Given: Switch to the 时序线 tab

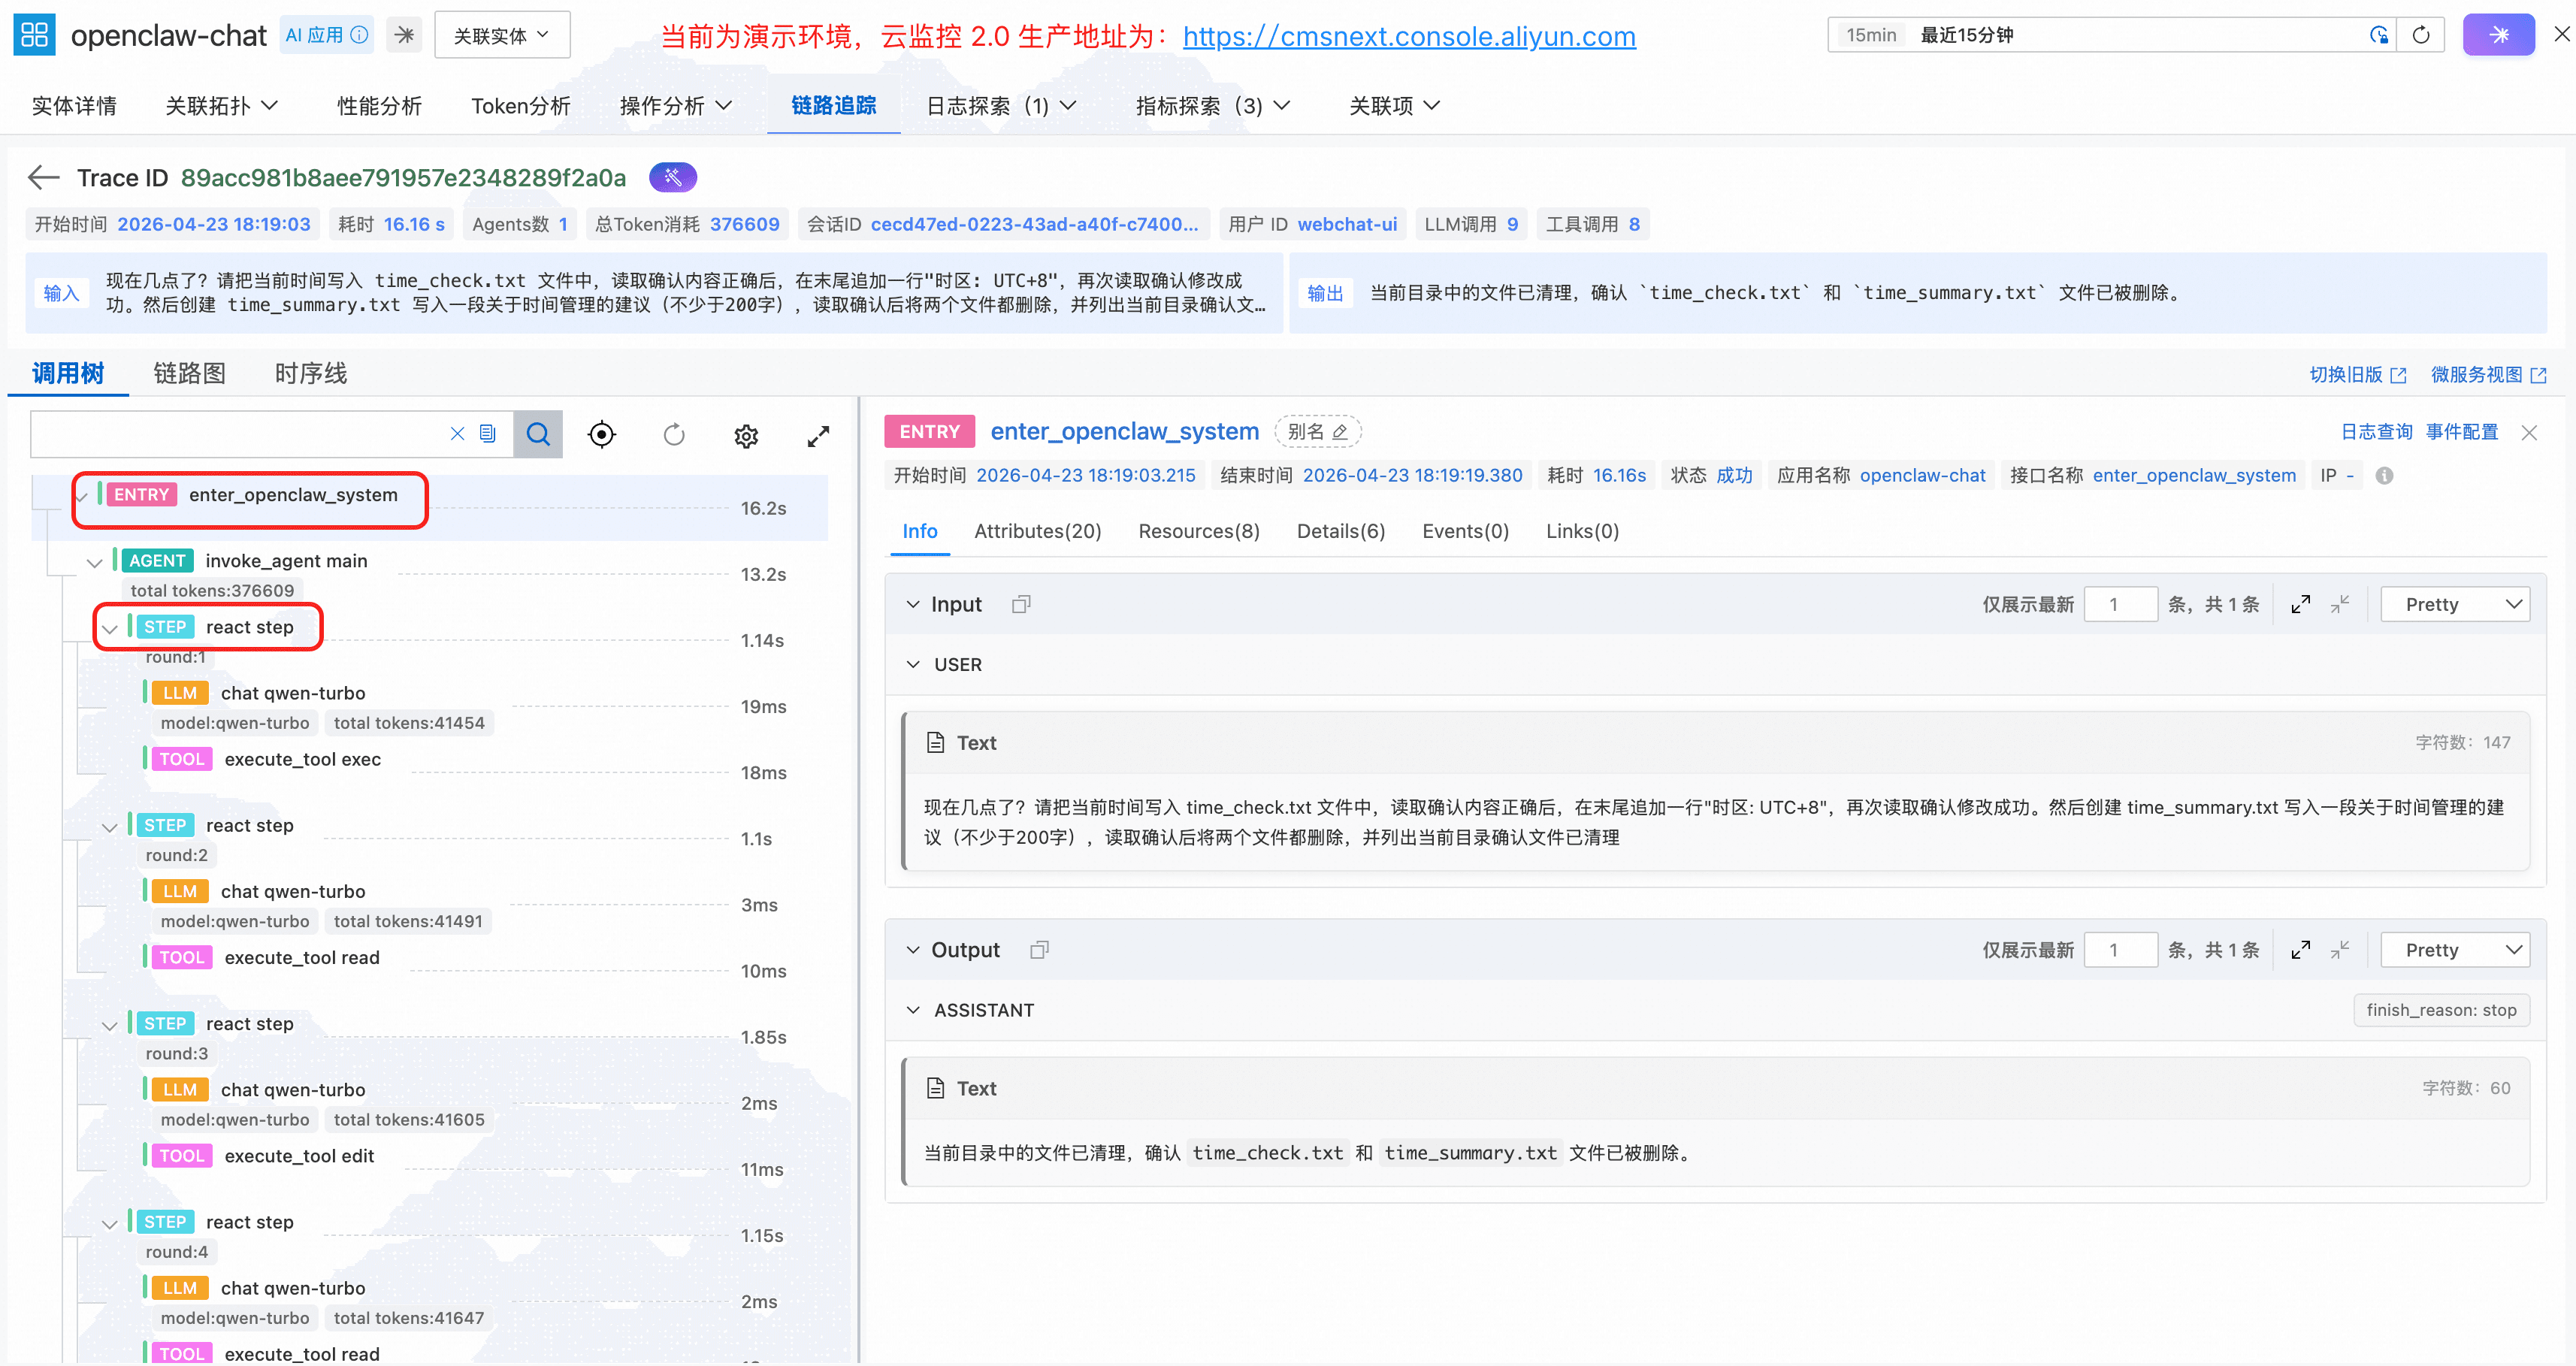Looking at the screenshot, I should 311,373.
